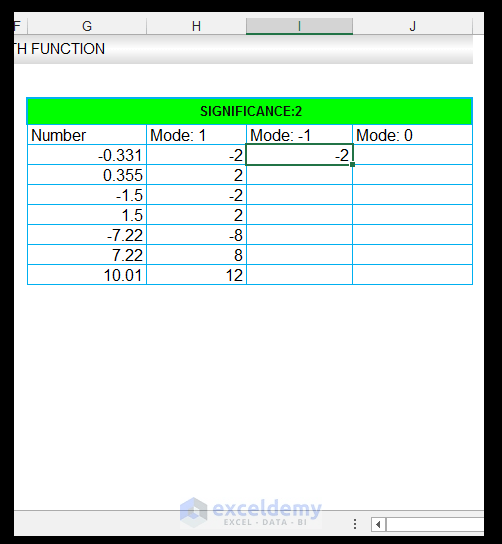
Task: Select empty Mode 0 cell in -0.331 row
Action: point(412,155)
